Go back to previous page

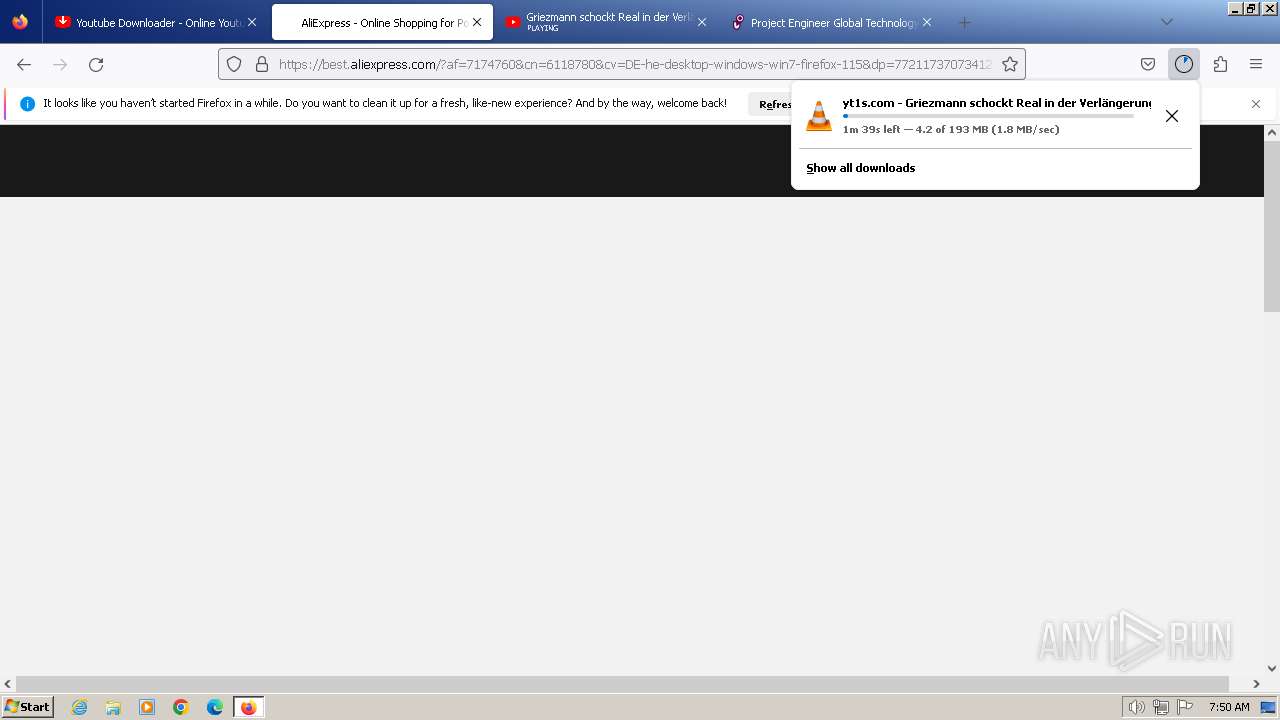point(24,64)
